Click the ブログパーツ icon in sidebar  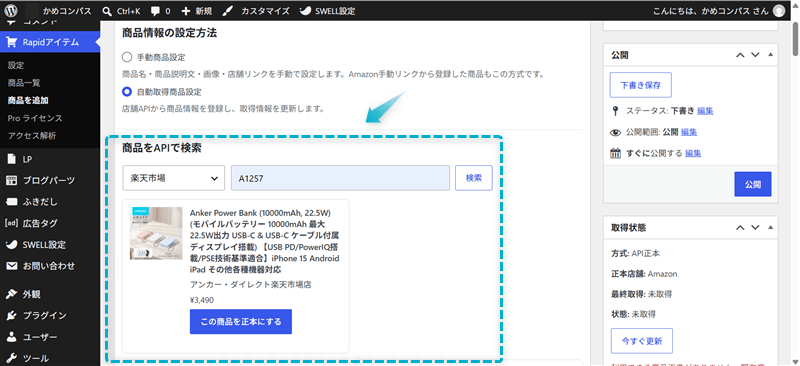(x=12, y=180)
